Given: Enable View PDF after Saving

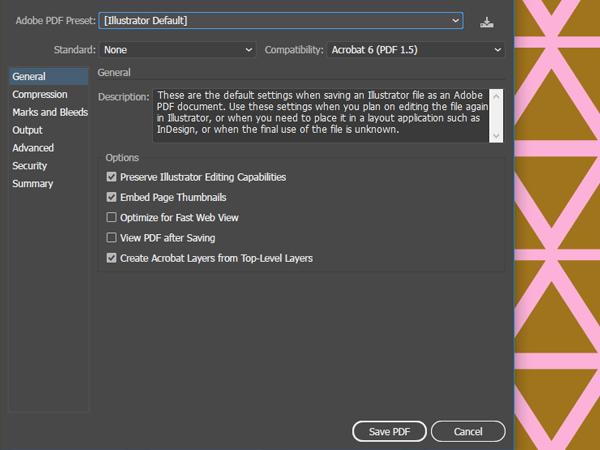Looking at the screenshot, I should pos(111,238).
